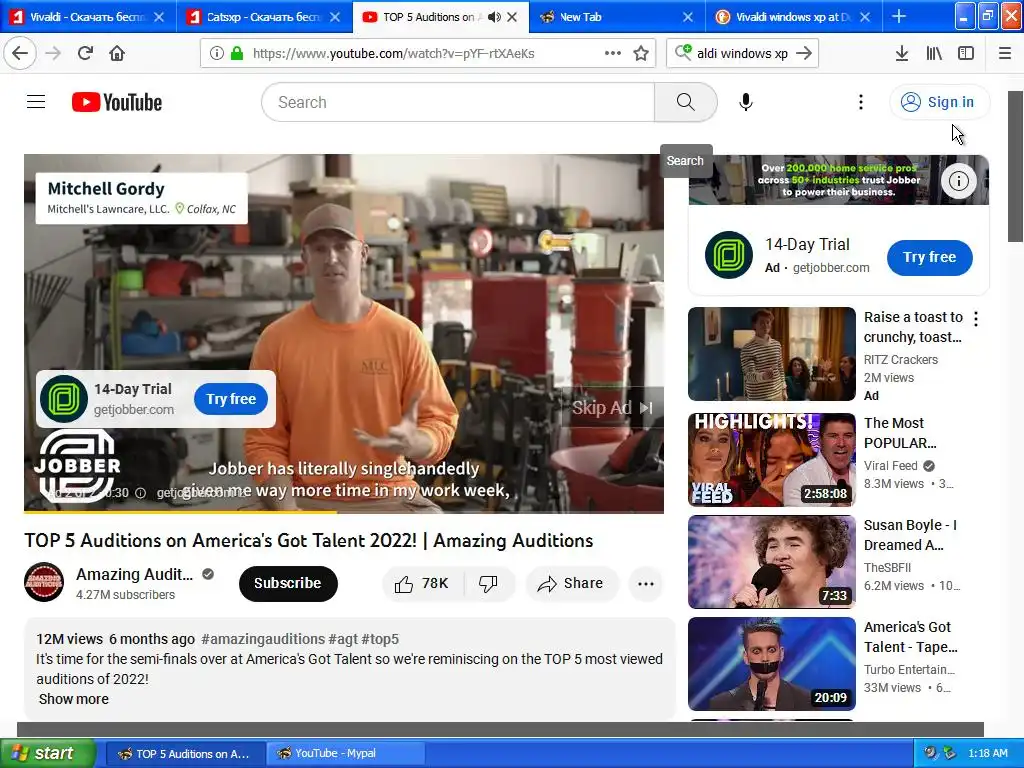Click Try free in video ad overlay

tap(231, 399)
